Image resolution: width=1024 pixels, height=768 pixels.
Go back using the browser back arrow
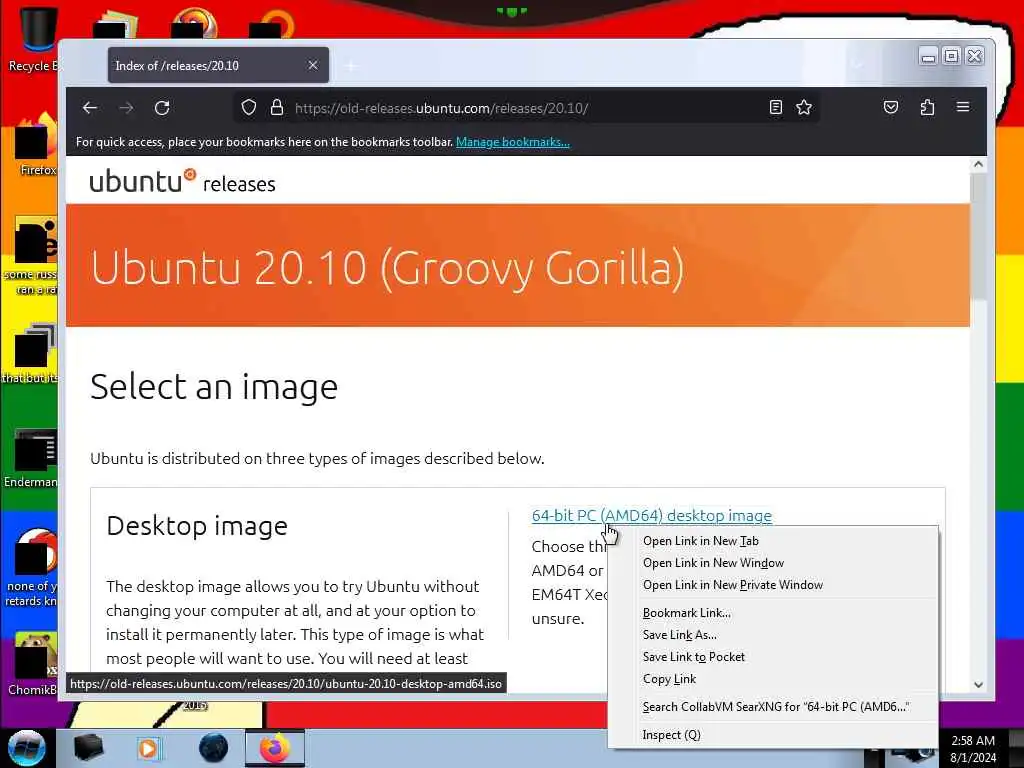(90, 108)
